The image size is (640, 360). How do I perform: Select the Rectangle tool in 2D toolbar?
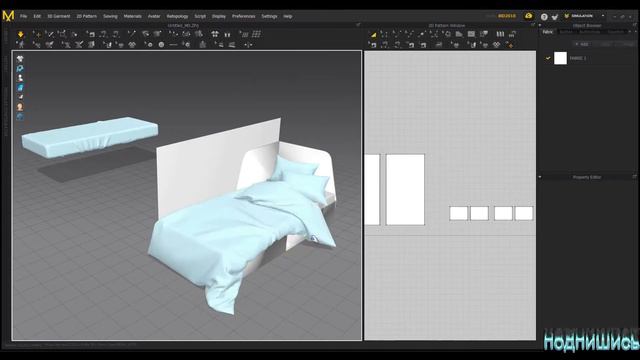[471, 34]
